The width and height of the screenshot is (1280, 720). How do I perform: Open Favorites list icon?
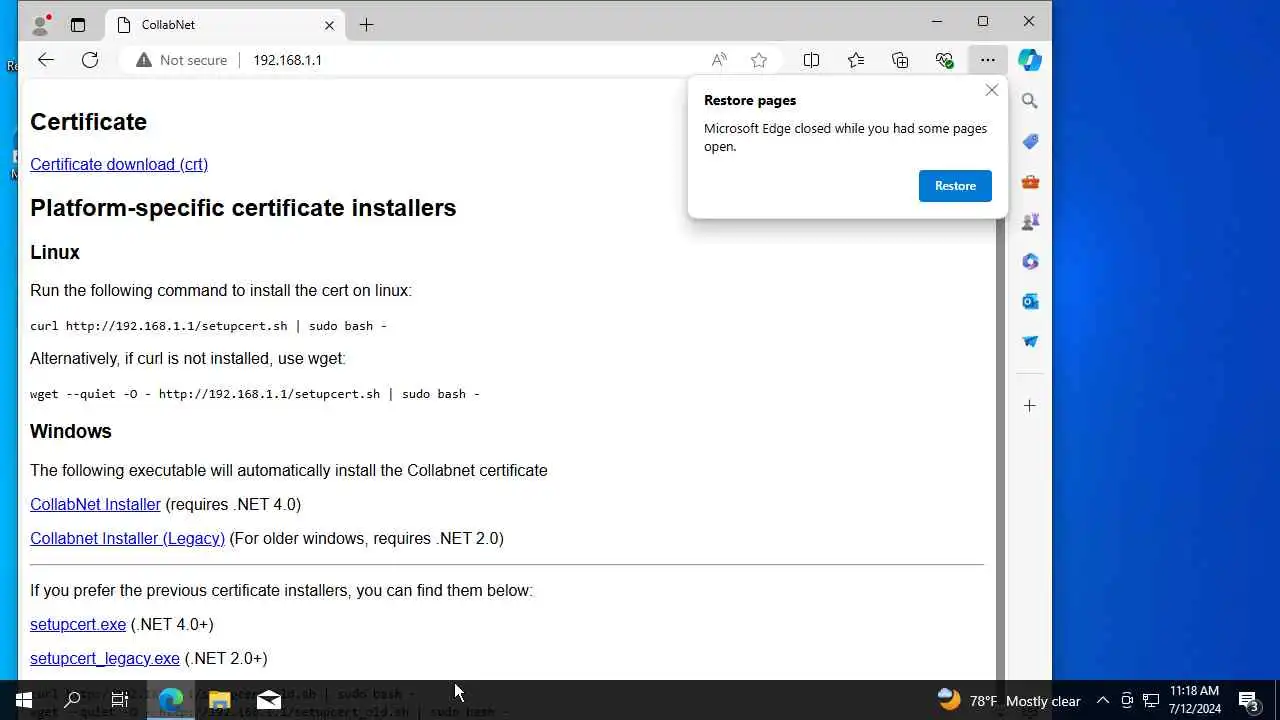point(856,60)
